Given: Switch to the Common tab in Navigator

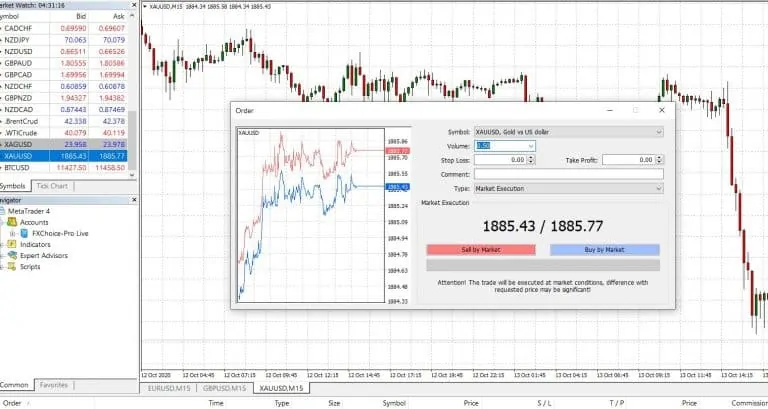Looking at the screenshot, I should [x=15, y=385].
